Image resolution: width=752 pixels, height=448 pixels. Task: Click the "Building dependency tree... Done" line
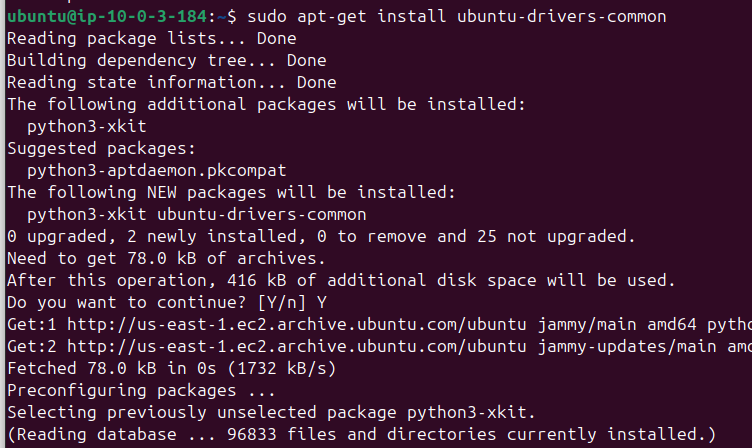tap(166, 61)
